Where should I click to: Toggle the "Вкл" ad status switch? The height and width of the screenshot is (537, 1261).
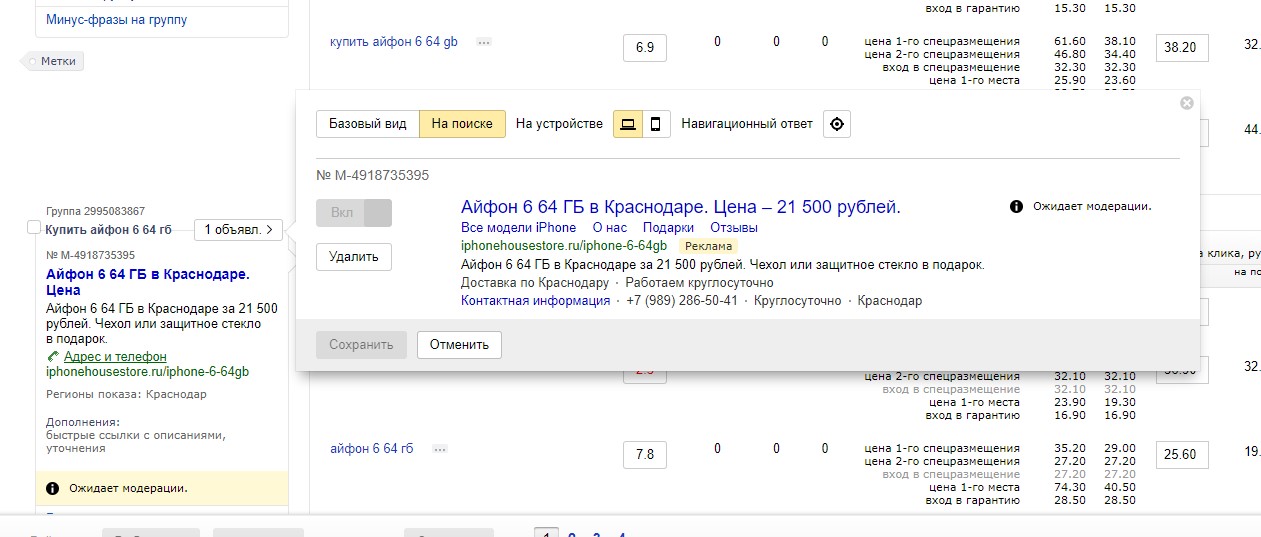354,213
